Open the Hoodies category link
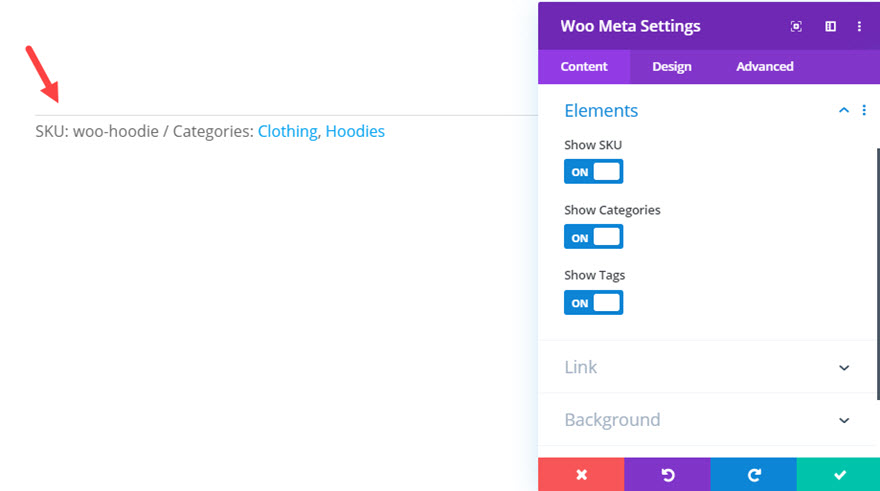The height and width of the screenshot is (491, 880). (x=355, y=131)
